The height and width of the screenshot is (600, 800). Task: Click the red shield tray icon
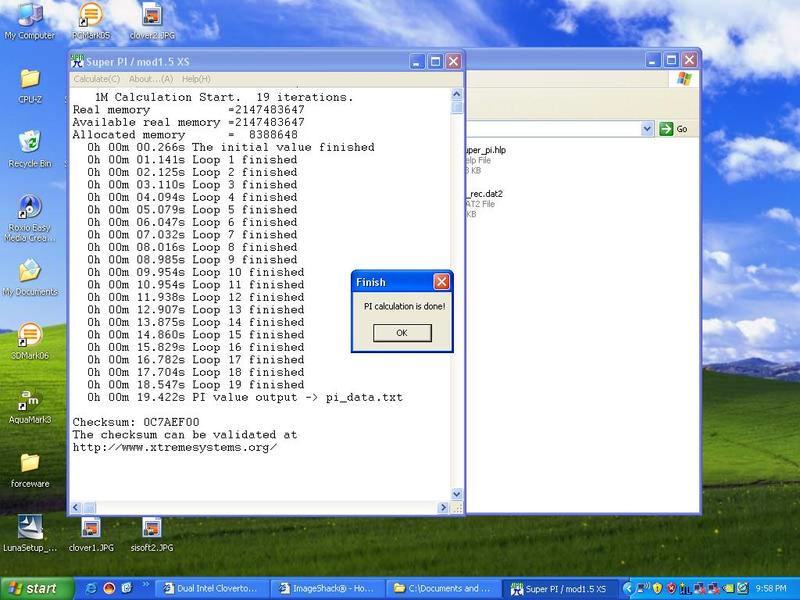[671, 588]
